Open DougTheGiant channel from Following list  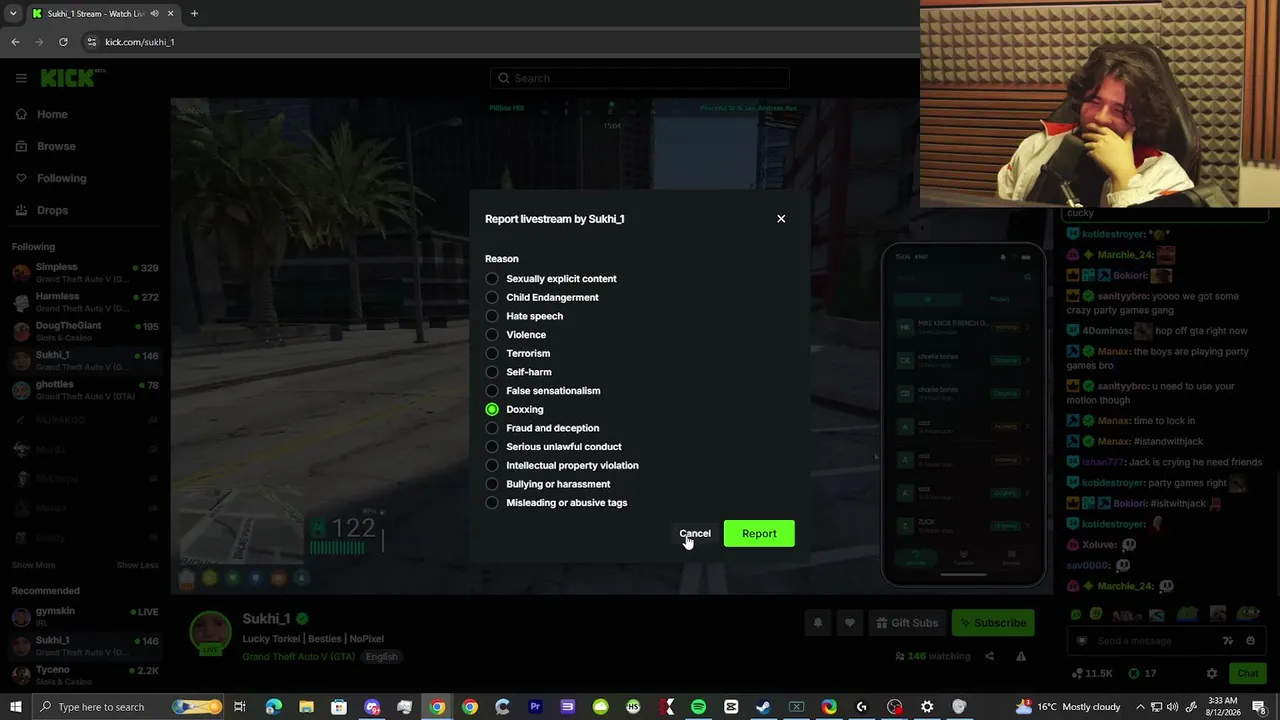(x=85, y=330)
